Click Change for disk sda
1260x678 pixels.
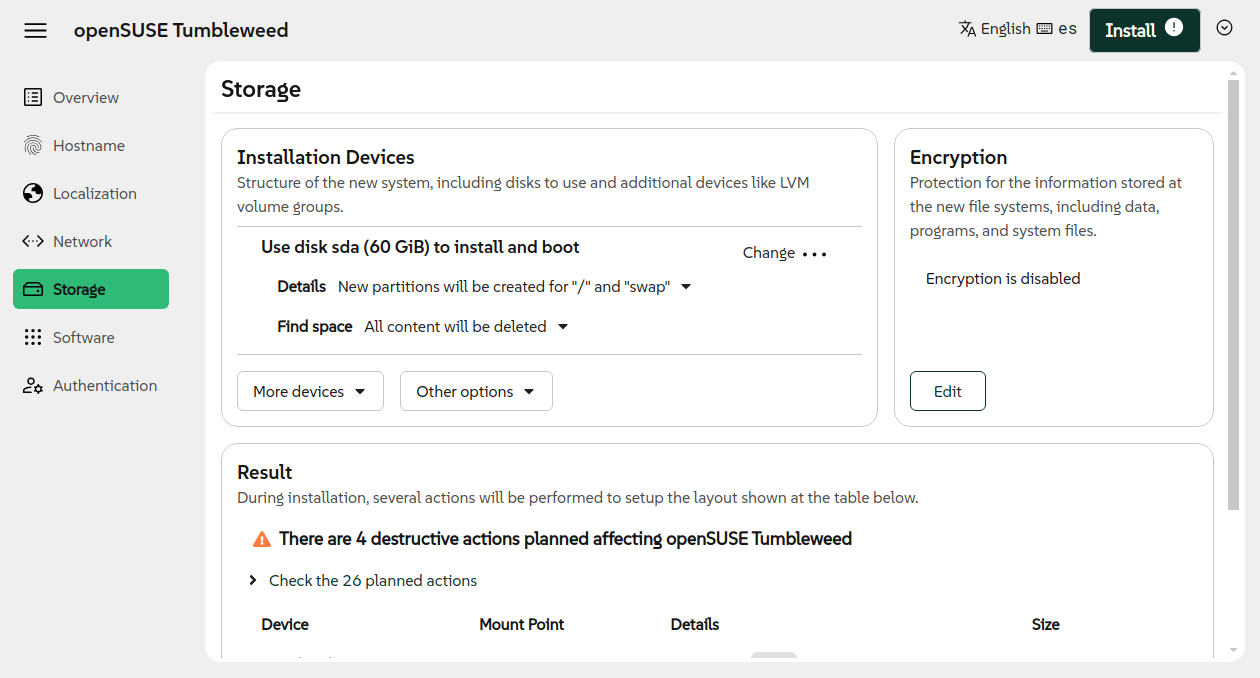click(x=769, y=253)
